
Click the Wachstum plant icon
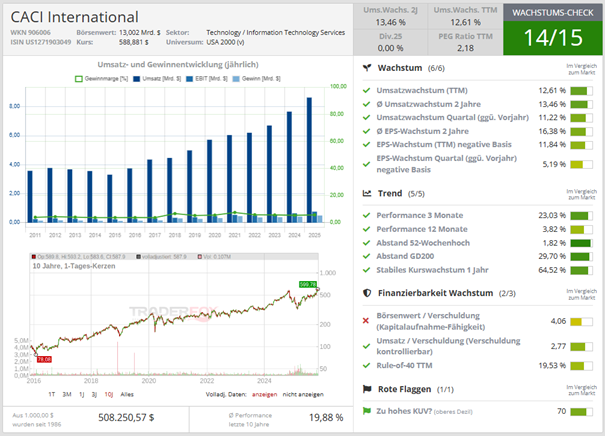(367, 69)
